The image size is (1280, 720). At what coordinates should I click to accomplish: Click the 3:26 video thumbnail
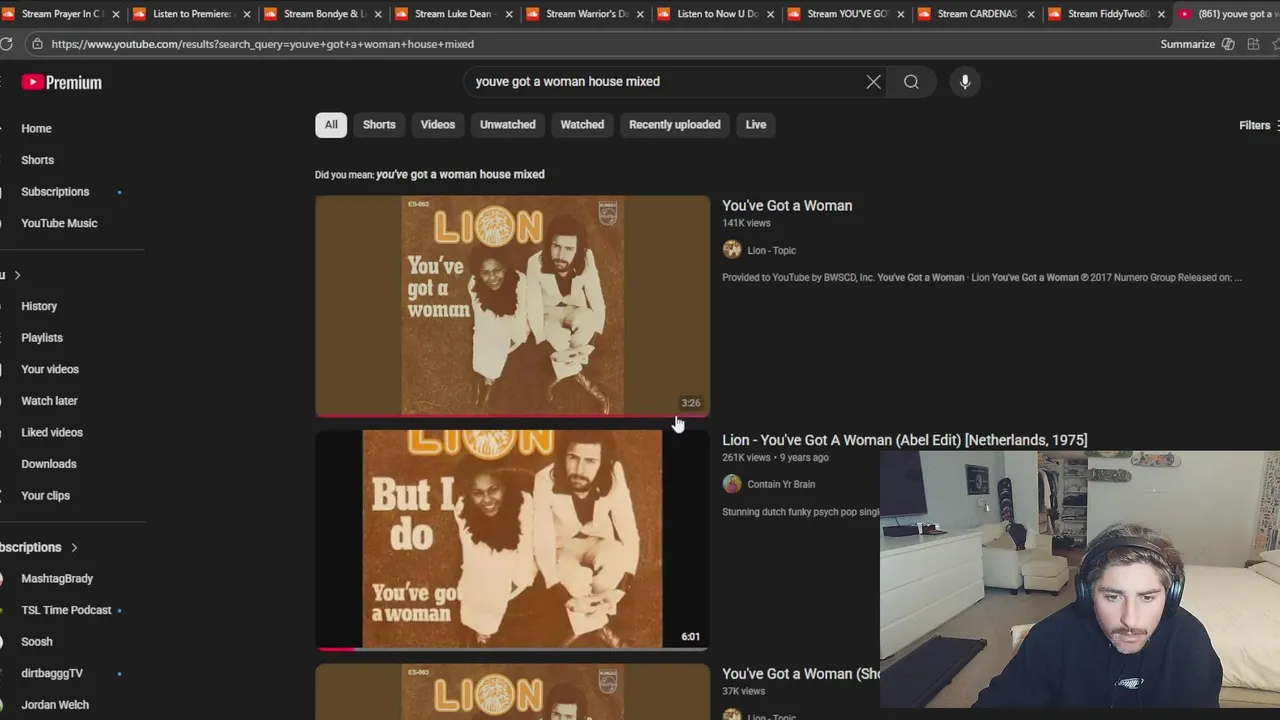(512, 305)
